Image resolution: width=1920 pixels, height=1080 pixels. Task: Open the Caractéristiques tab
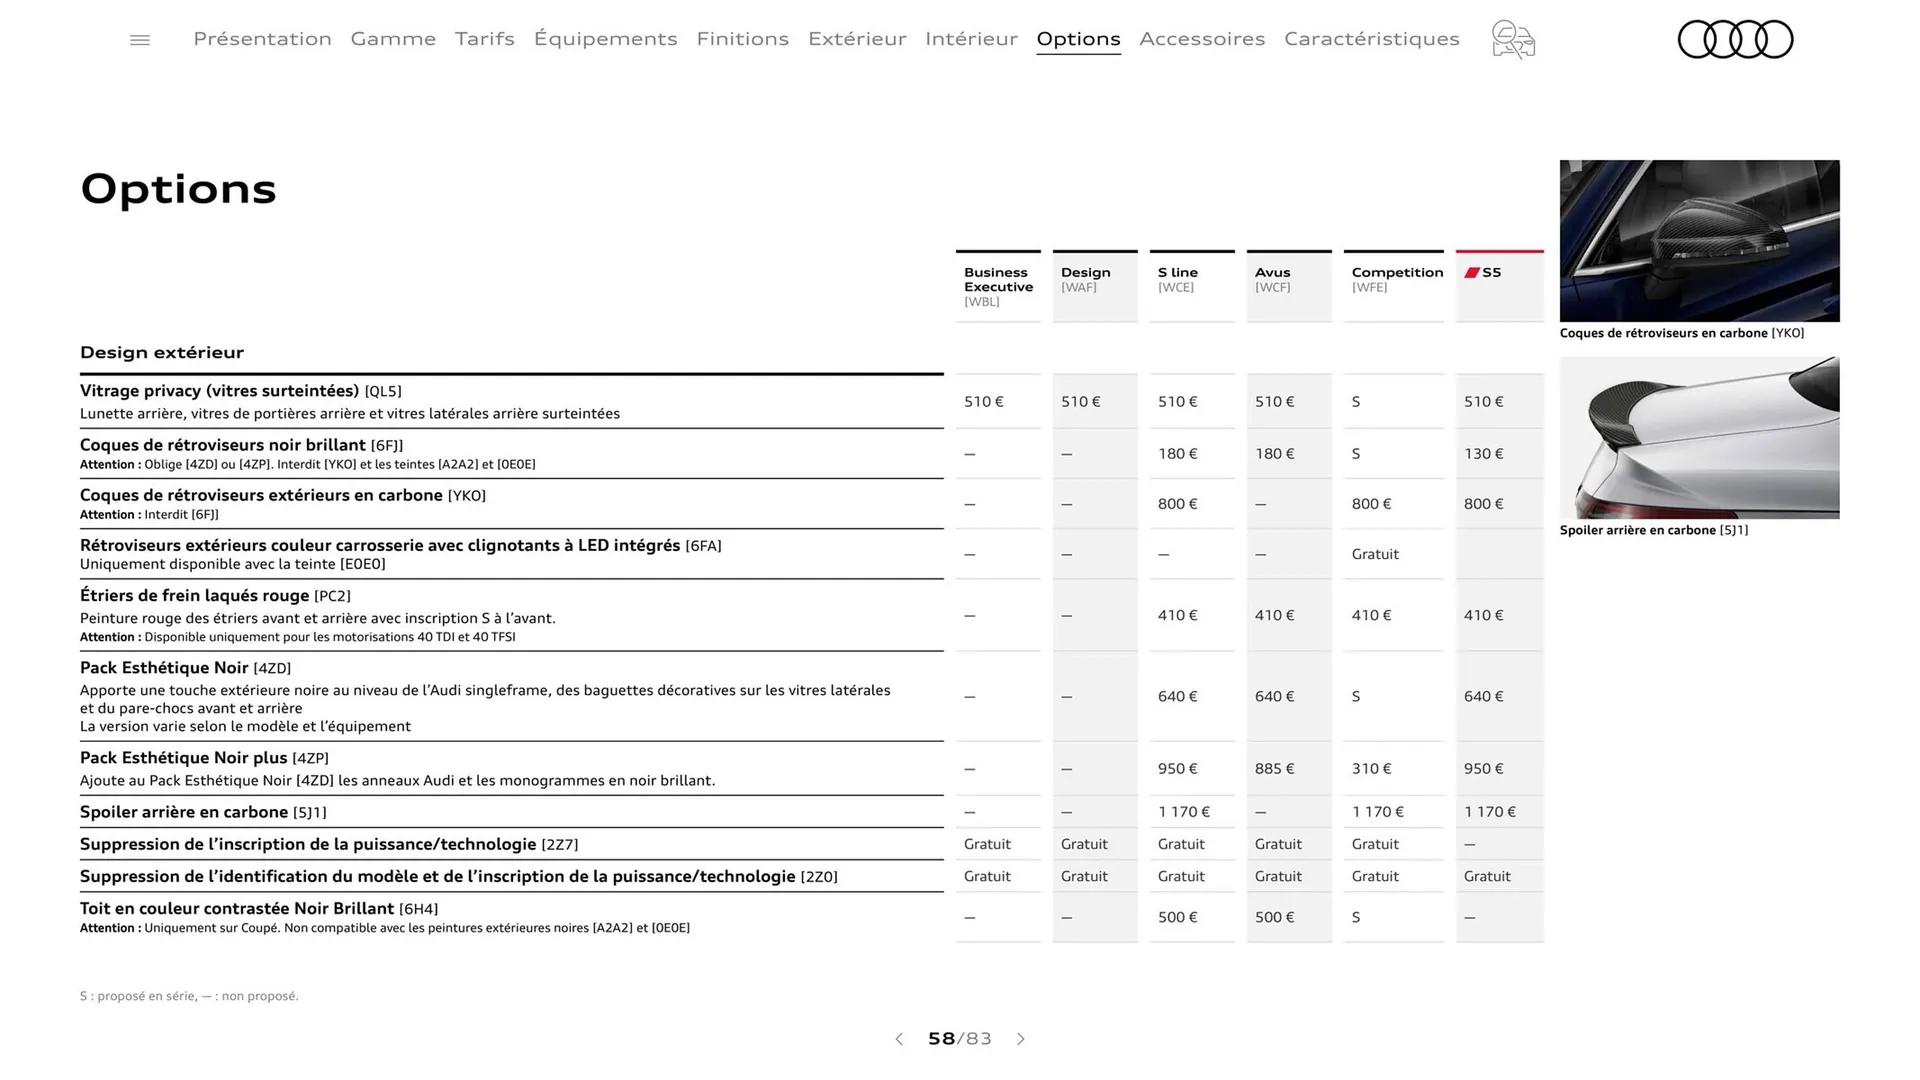pyautogui.click(x=1372, y=39)
